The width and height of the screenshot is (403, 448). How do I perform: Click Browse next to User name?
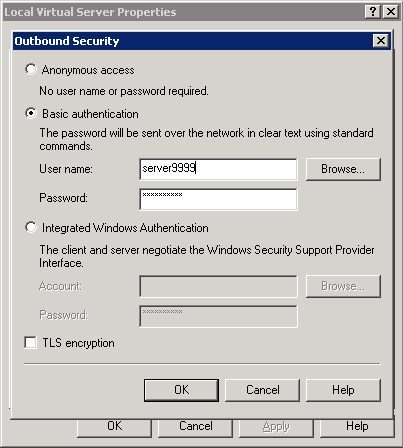[343, 169]
